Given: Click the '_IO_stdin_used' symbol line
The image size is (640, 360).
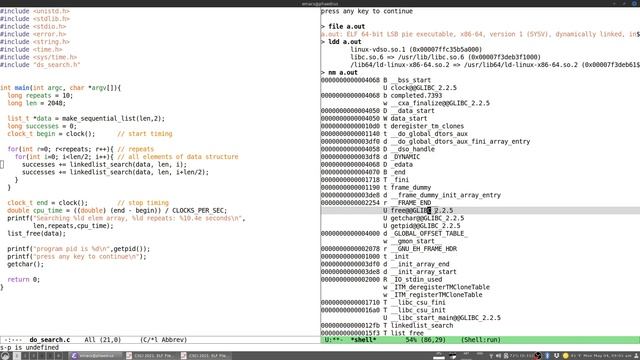Looking at the screenshot, I should coord(381,280).
